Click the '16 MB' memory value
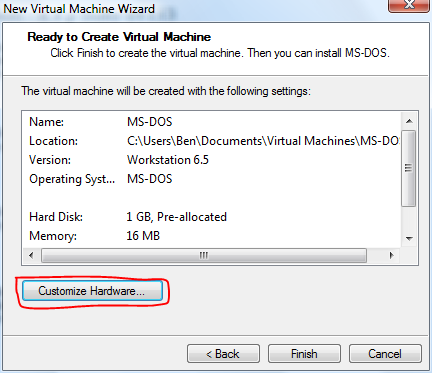This screenshot has height=373, width=432. click(x=143, y=236)
